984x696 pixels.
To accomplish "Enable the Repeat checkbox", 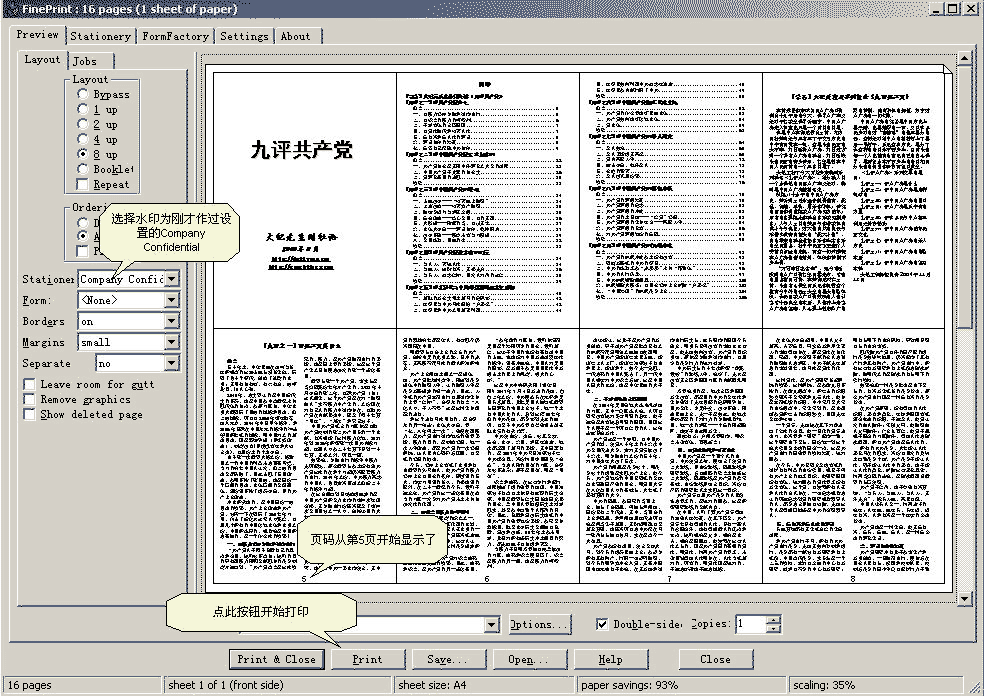I will (x=82, y=184).
